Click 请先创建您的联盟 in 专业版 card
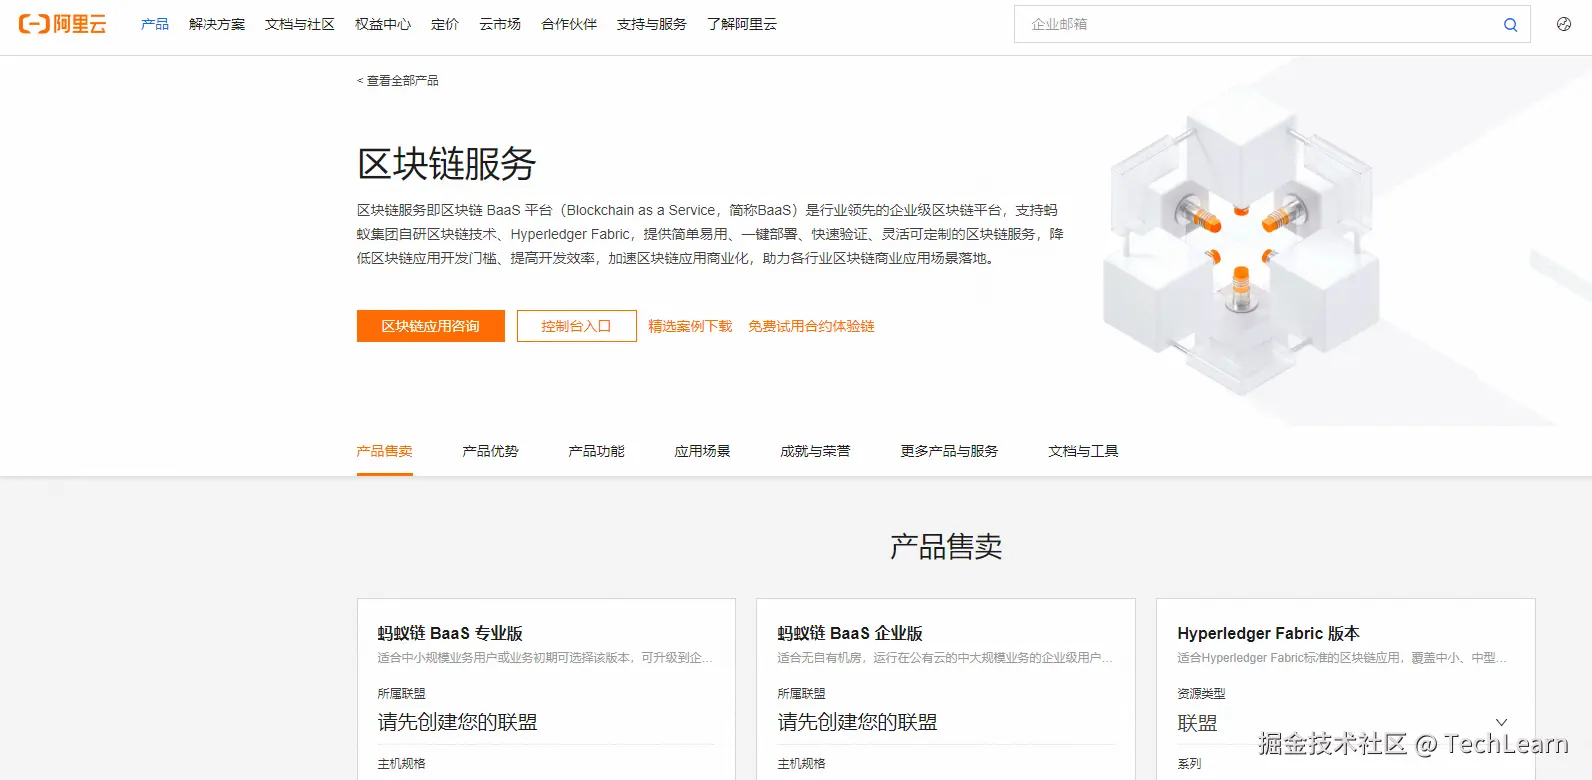Viewport: 1592px width, 780px height. coord(458,722)
